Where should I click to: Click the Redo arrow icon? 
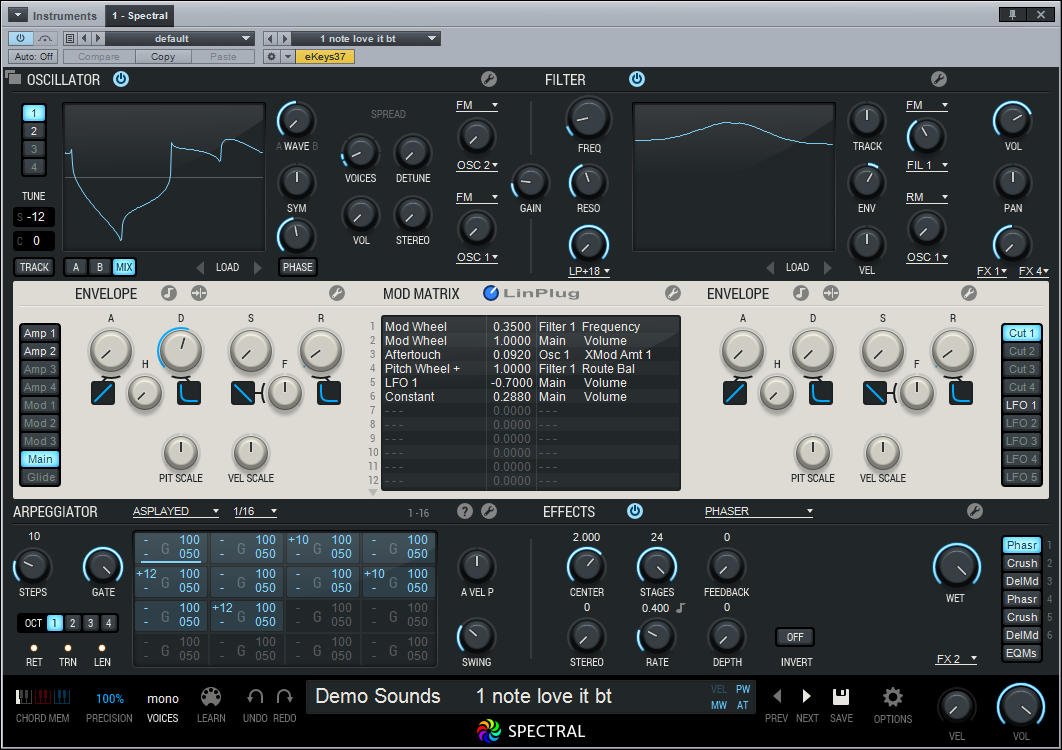pyautogui.click(x=284, y=696)
